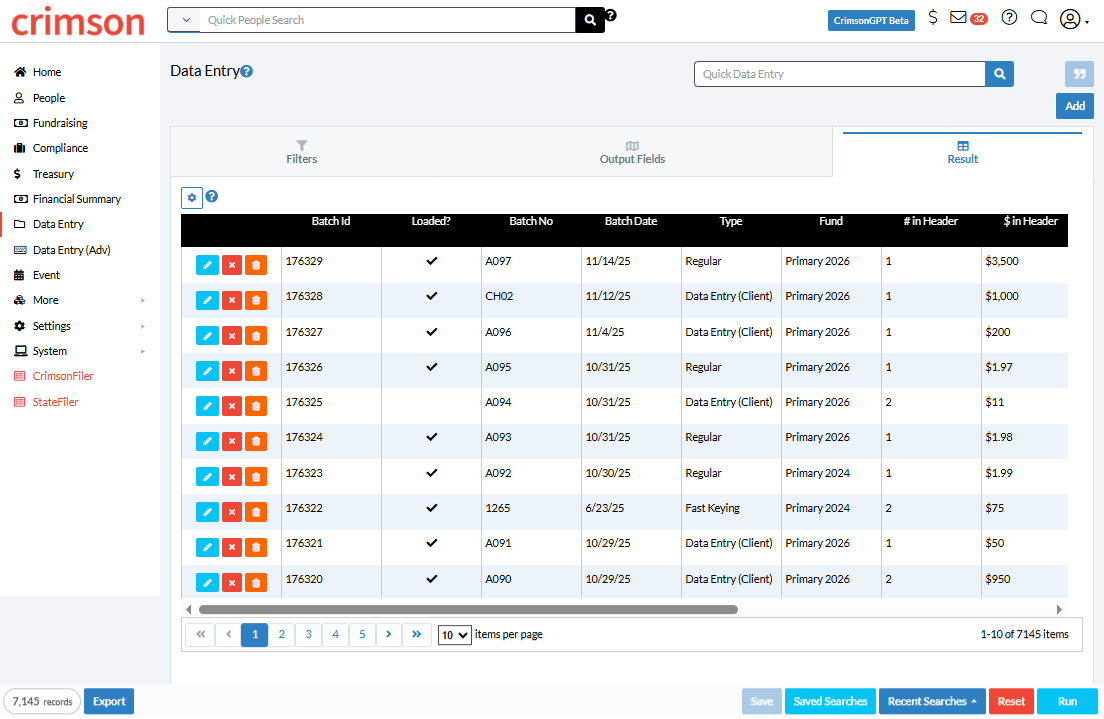
Task: Switch to the Output Fields tab
Action: pos(632,152)
